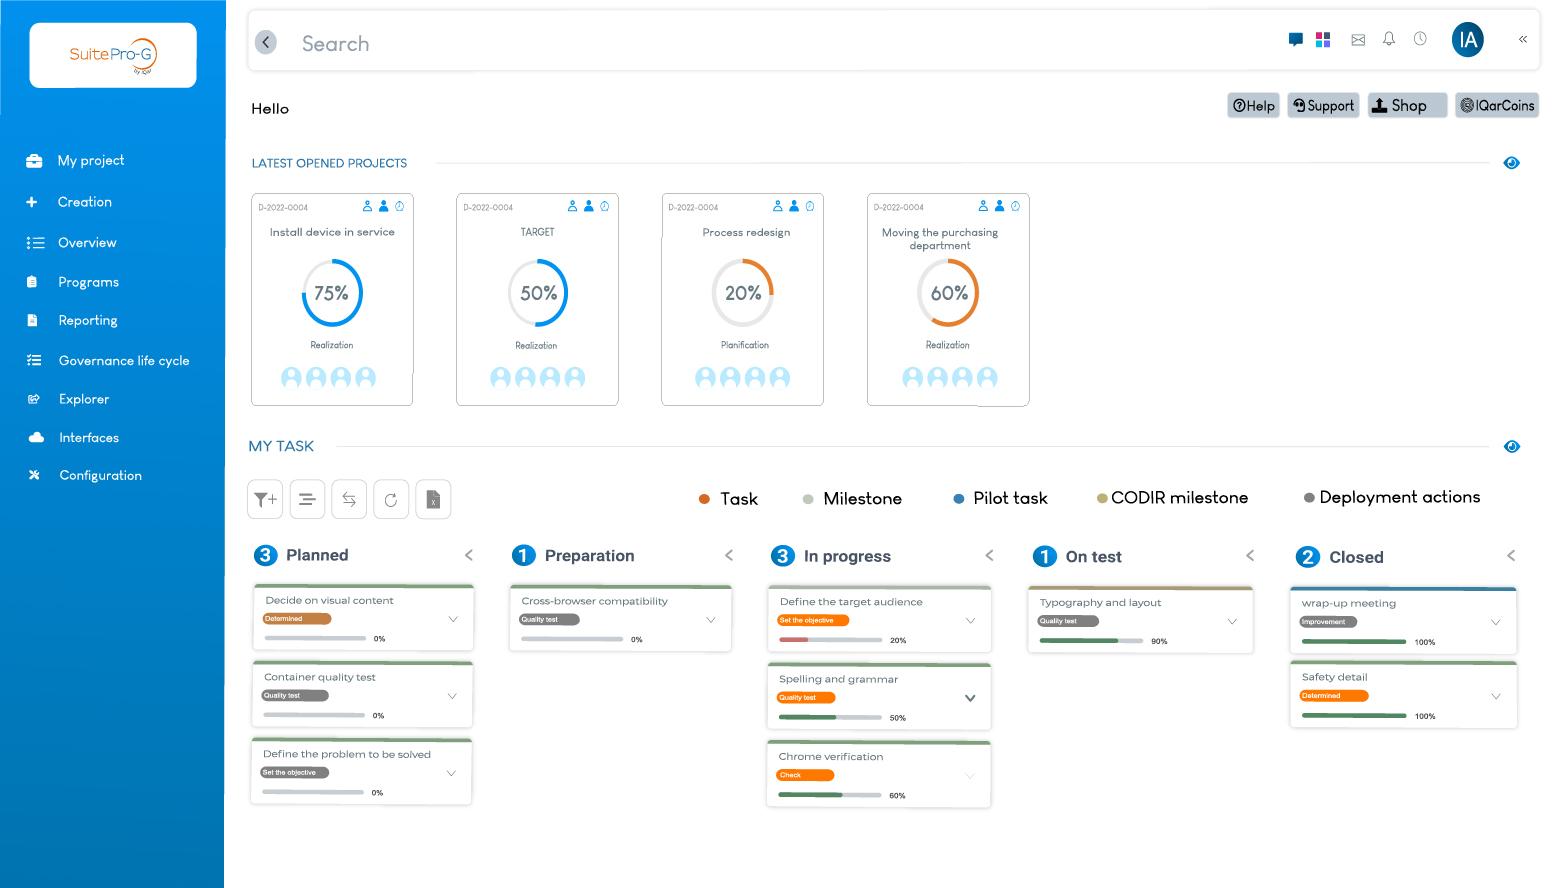1562x888 pixels.
Task: Click the SuitePro-G logo
Action: (113, 55)
